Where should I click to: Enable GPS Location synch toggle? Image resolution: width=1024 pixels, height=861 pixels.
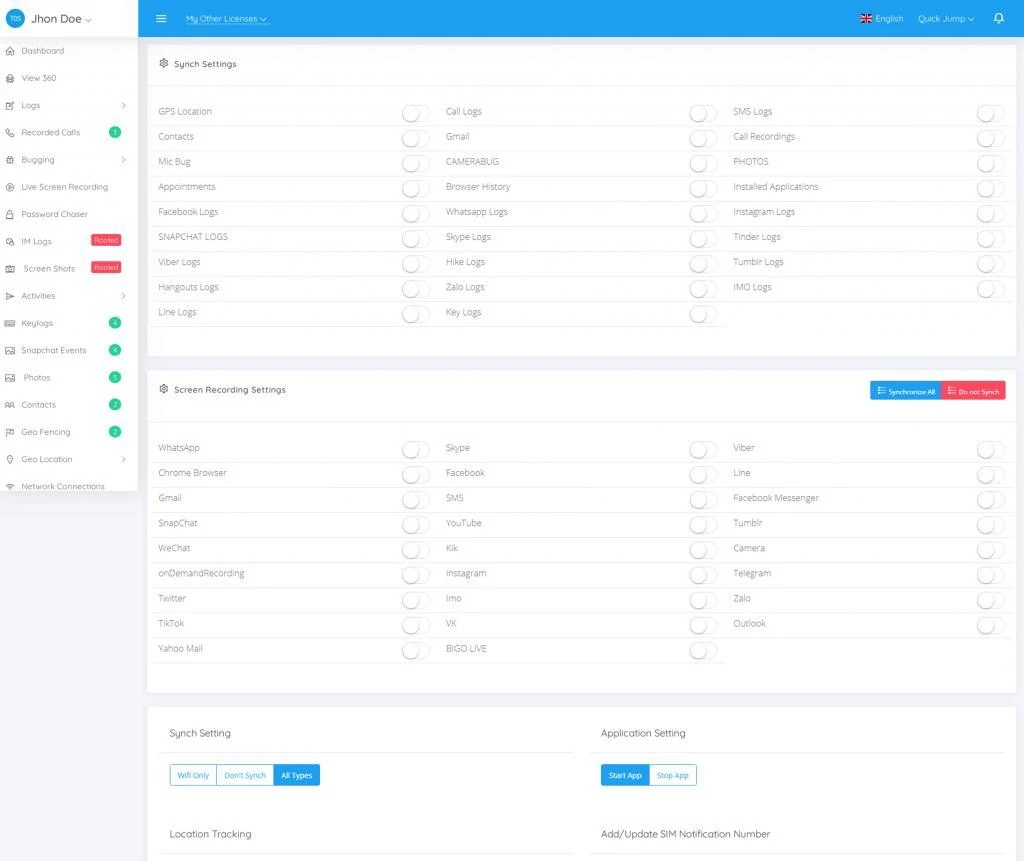pos(415,113)
